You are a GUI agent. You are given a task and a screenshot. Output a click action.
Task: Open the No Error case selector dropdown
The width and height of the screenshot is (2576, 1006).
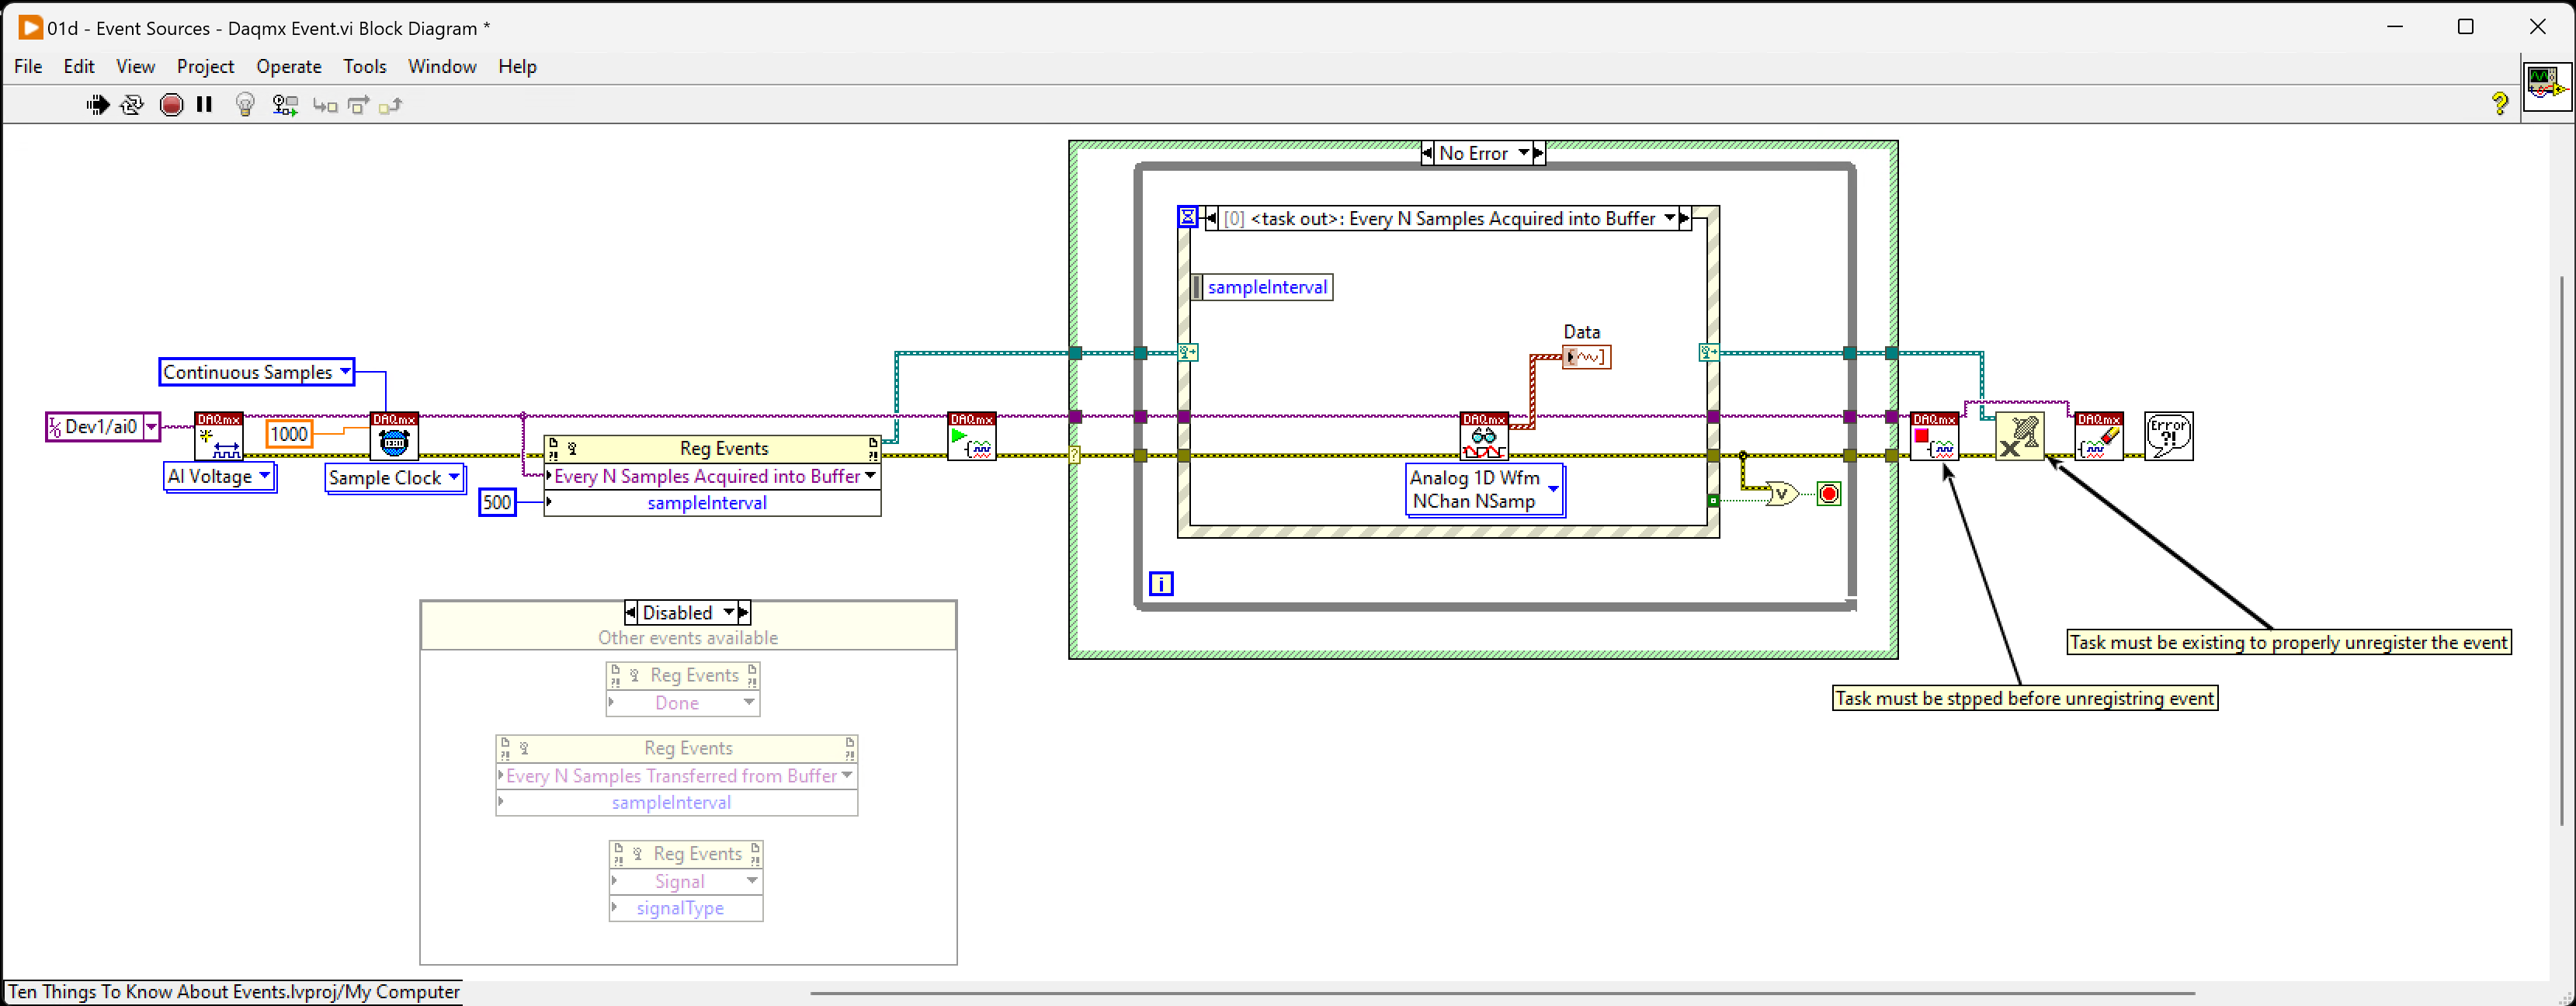(1524, 153)
